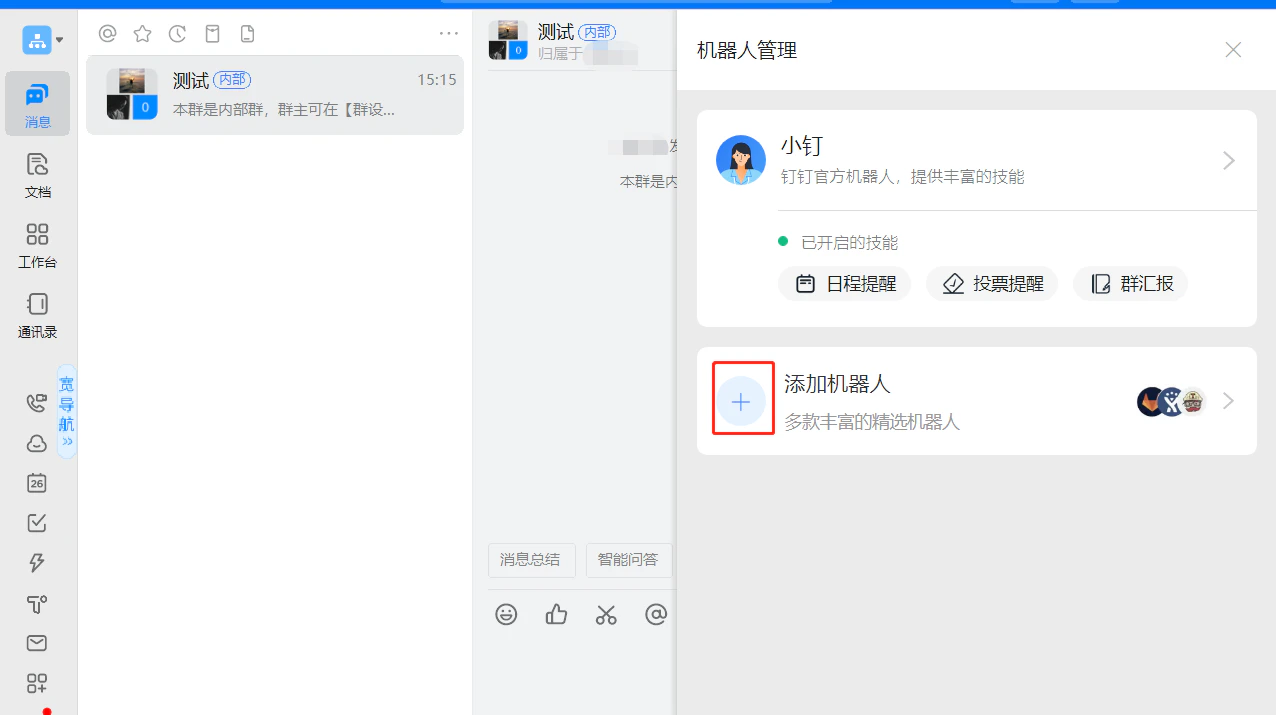Screen dimensions: 1276x715
Task: Click the 智能问答 button
Action: click(629, 560)
